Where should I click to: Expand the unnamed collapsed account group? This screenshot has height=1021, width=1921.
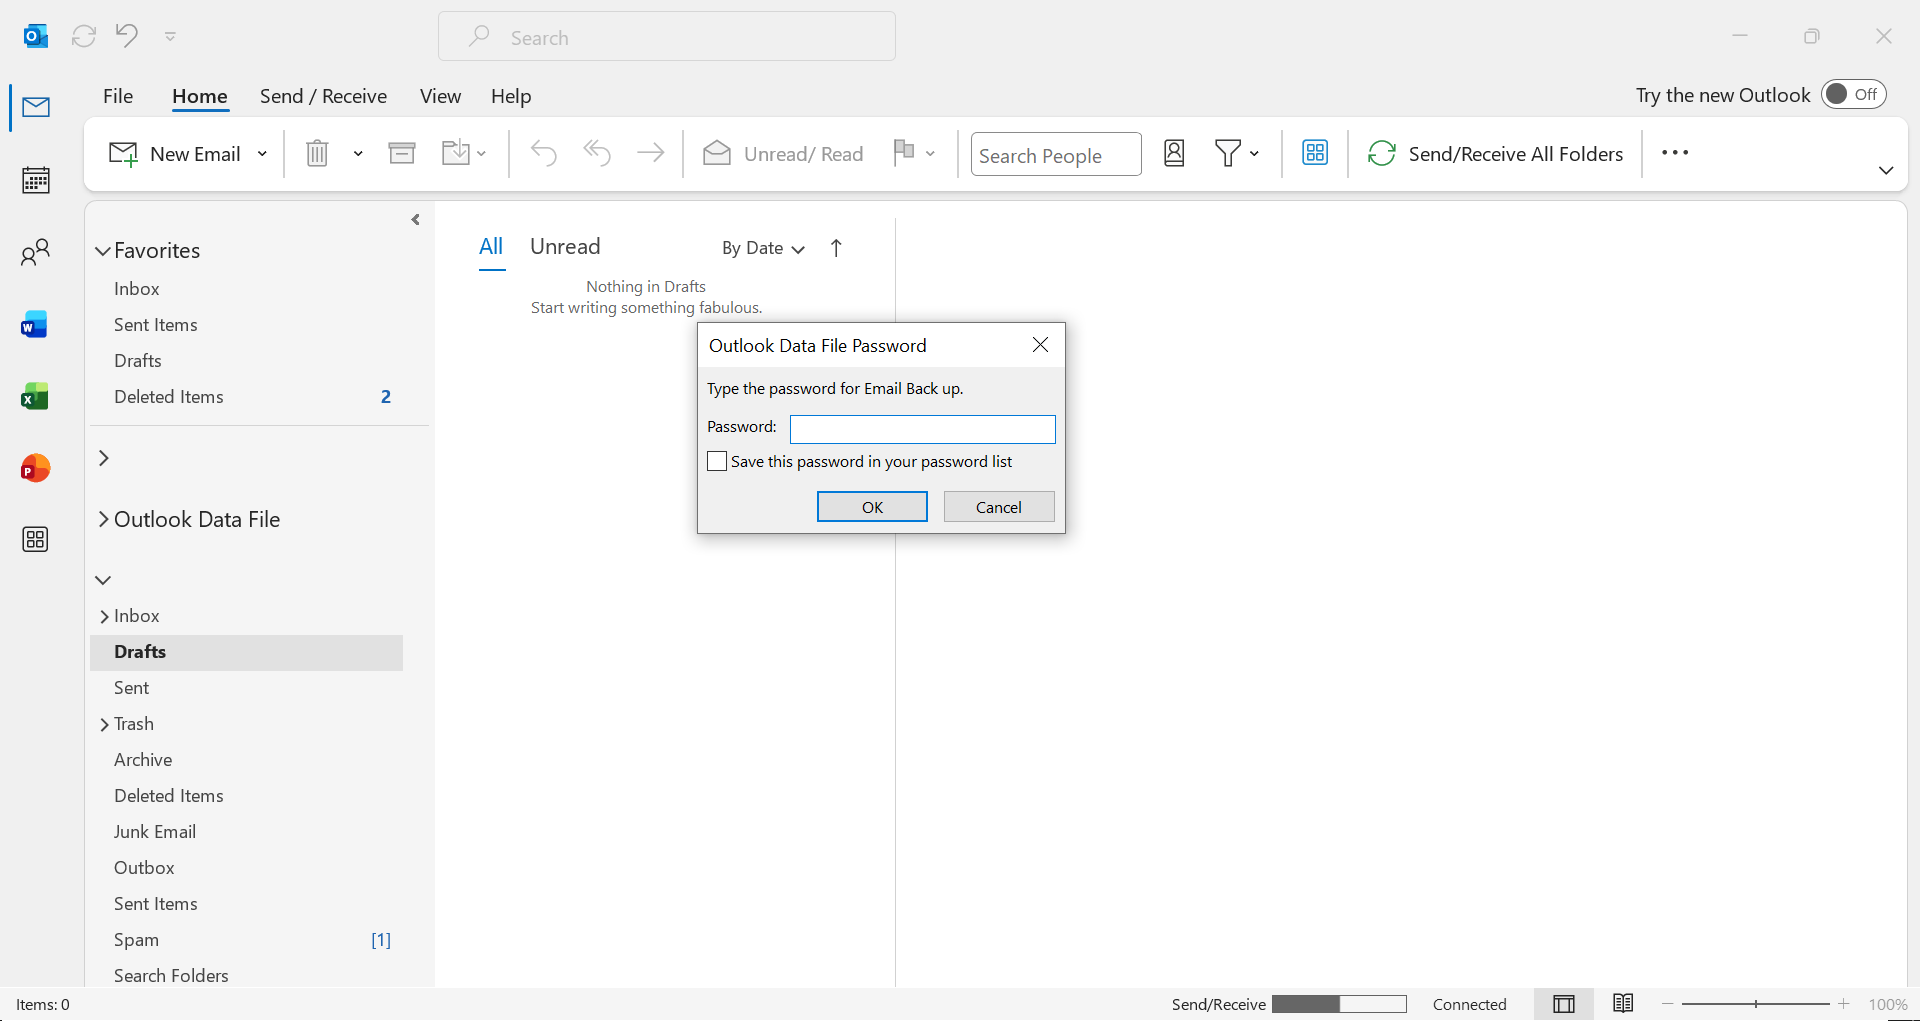click(103, 458)
